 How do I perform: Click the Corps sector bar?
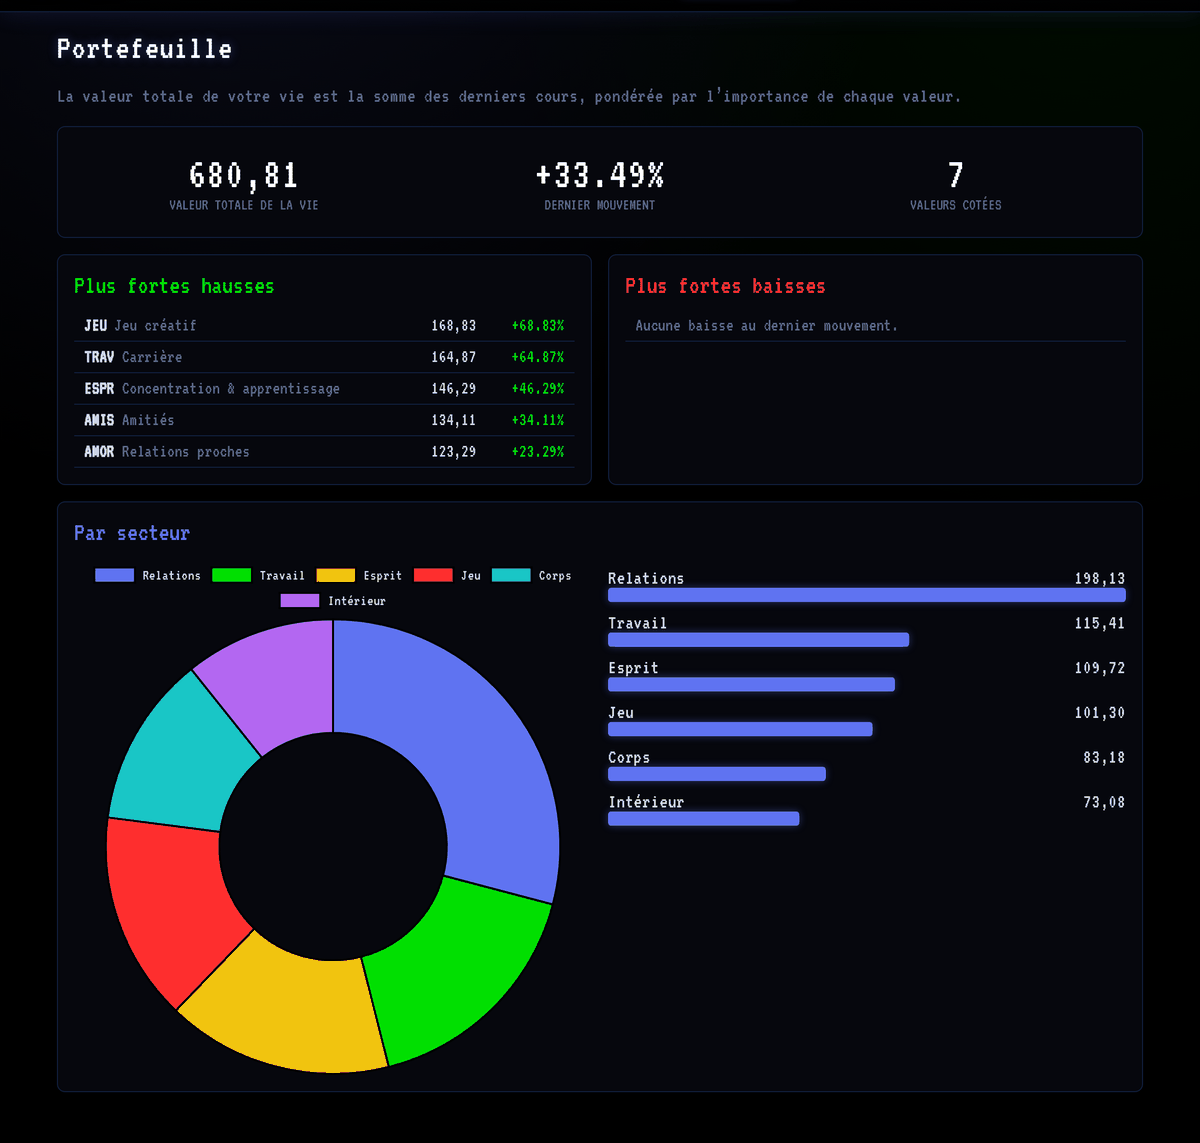717,774
